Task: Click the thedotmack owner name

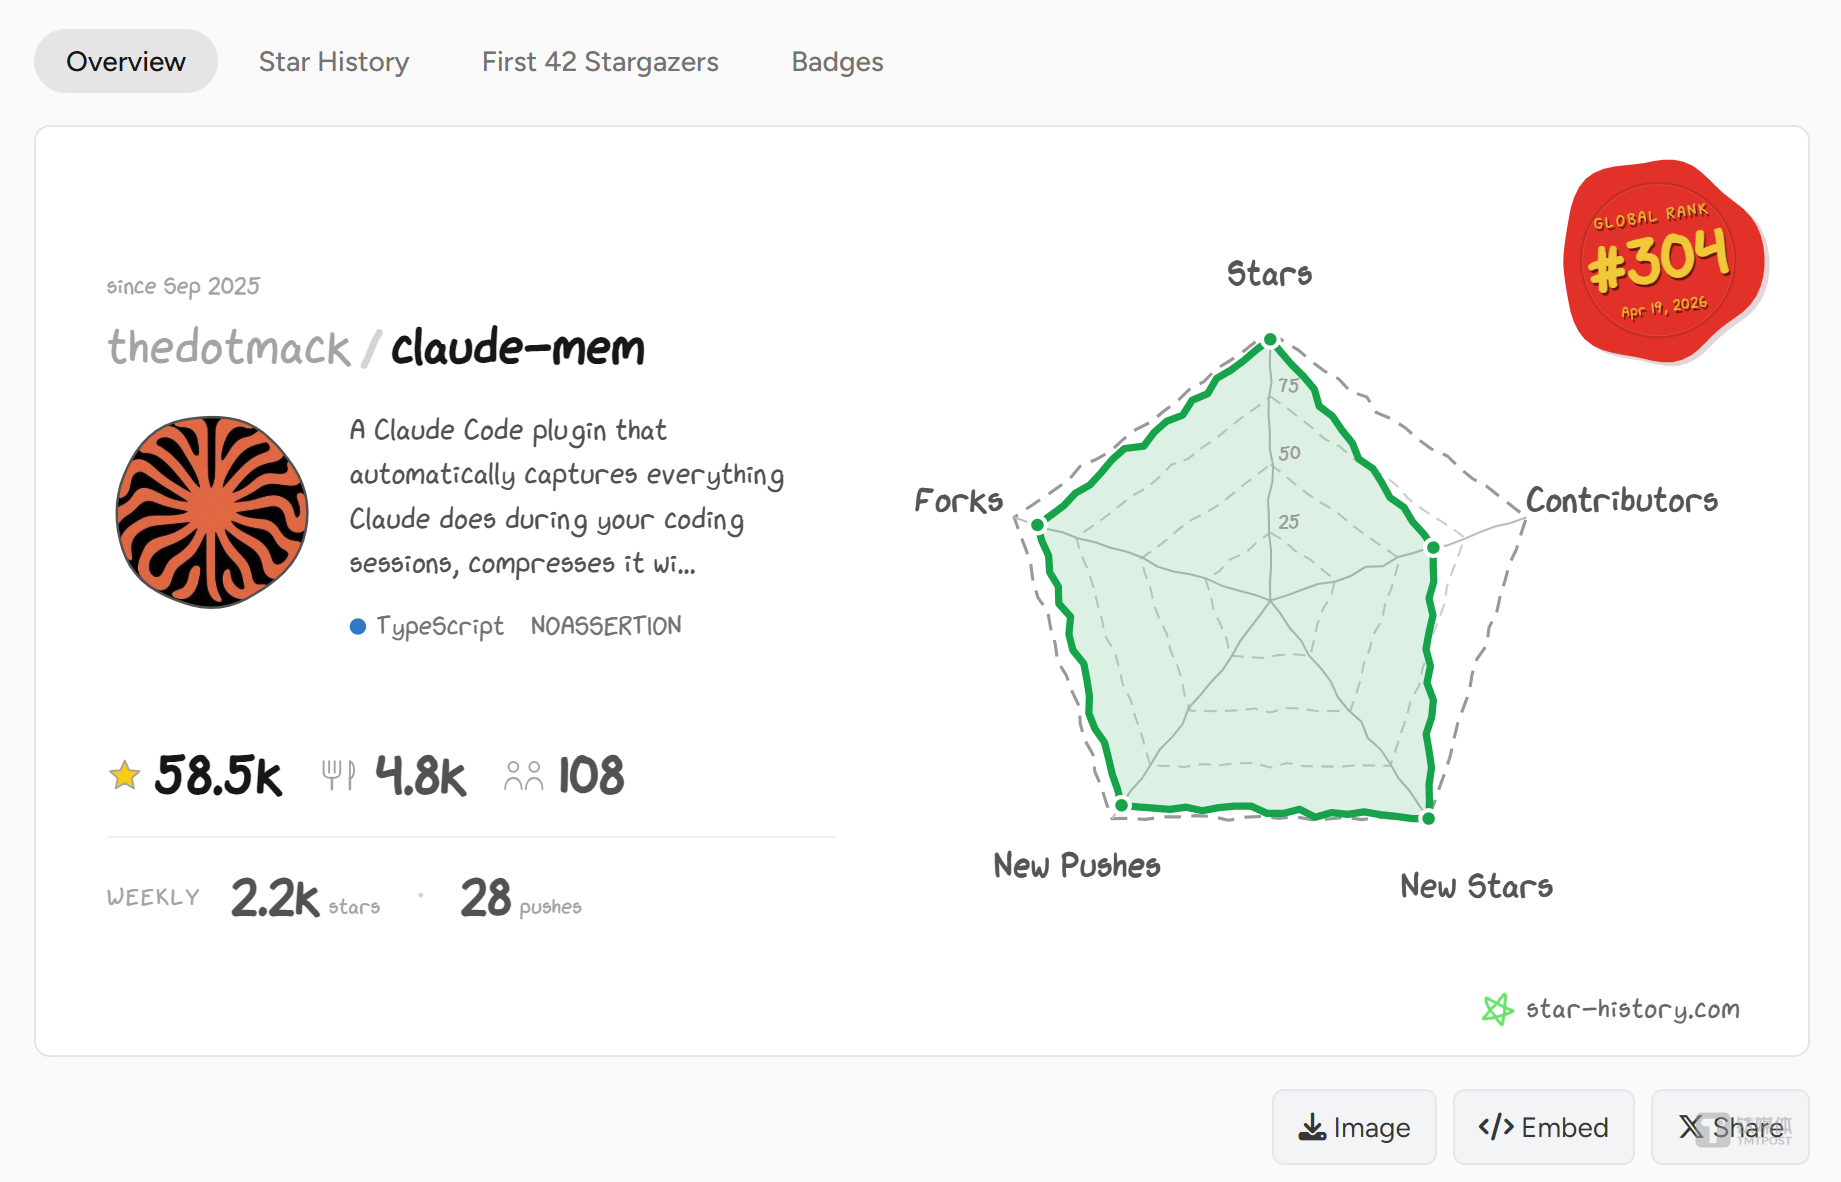Action: click(x=229, y=348)
